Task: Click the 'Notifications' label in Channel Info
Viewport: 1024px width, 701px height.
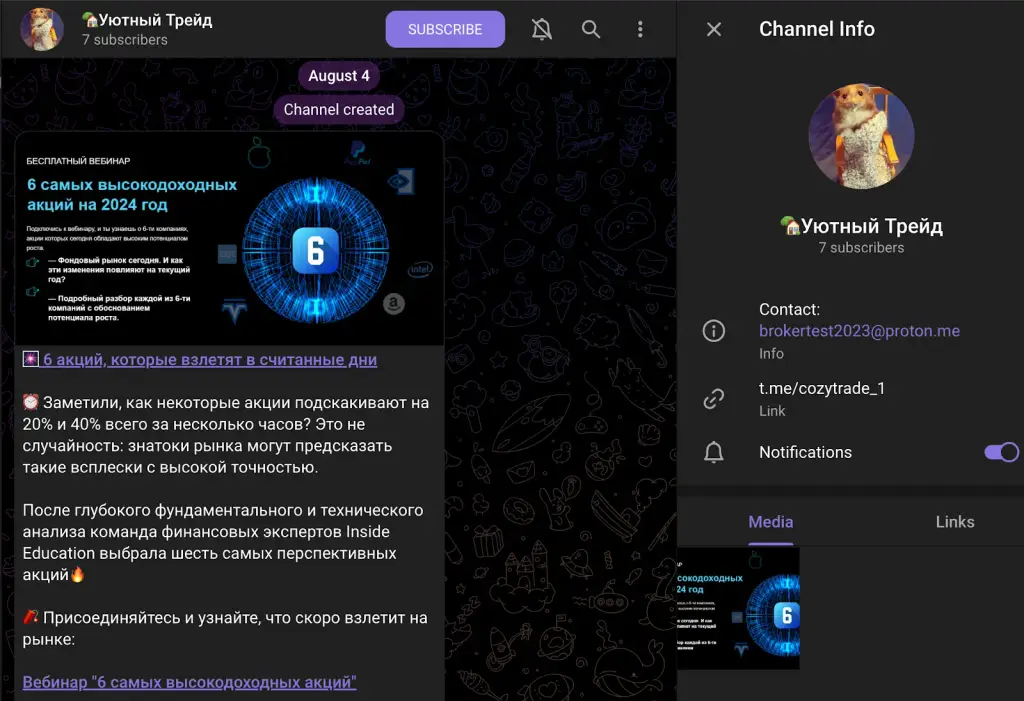Action: click(805, 452)
